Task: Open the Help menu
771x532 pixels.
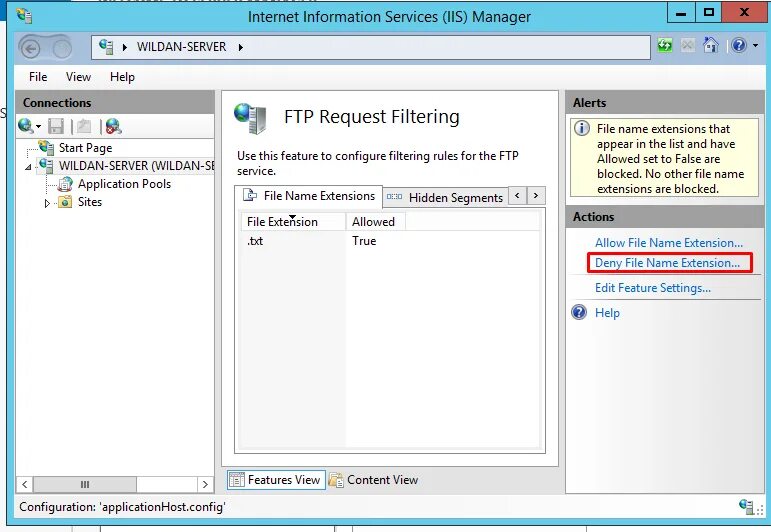Action: pos(122,77)
